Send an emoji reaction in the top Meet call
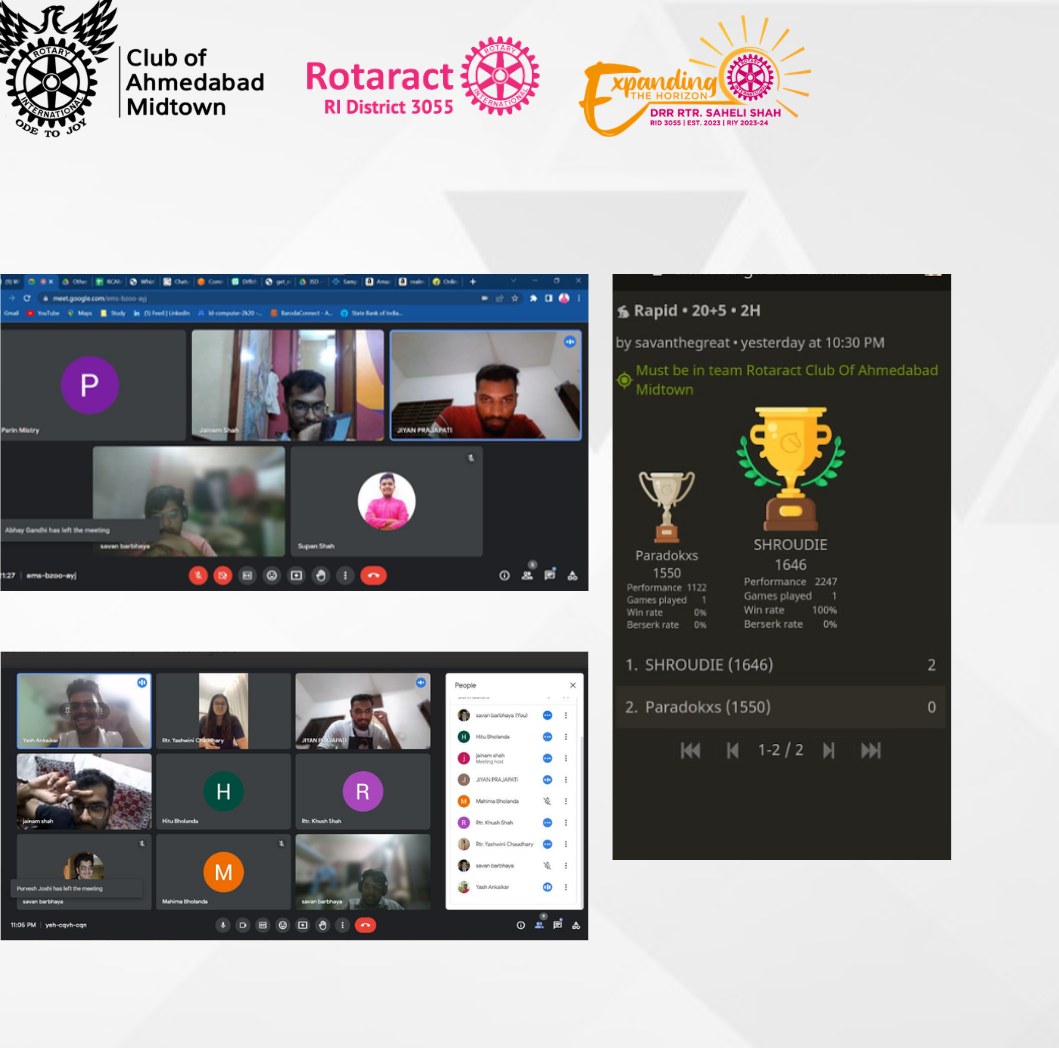Screen dimensions: 1059x1048 (x=272, y=575)
